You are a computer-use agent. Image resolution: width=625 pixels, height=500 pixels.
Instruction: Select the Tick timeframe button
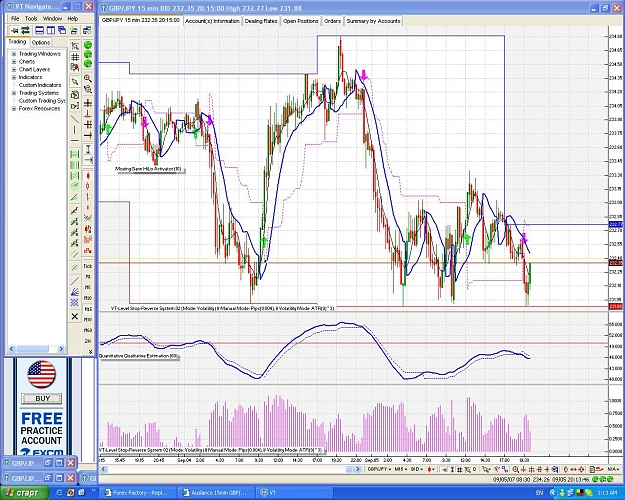click(88, 266)
